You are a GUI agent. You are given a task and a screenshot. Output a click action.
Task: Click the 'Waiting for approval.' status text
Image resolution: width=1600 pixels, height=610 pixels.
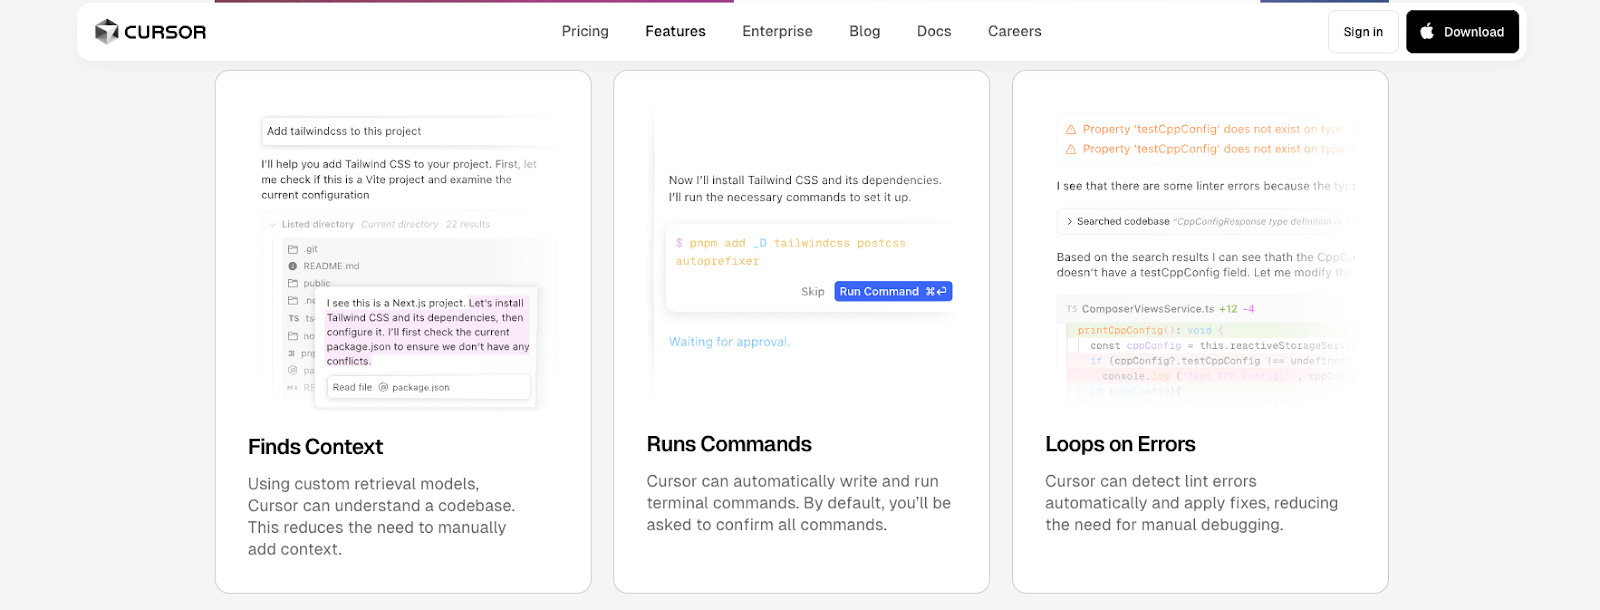(x=729, y=342)
